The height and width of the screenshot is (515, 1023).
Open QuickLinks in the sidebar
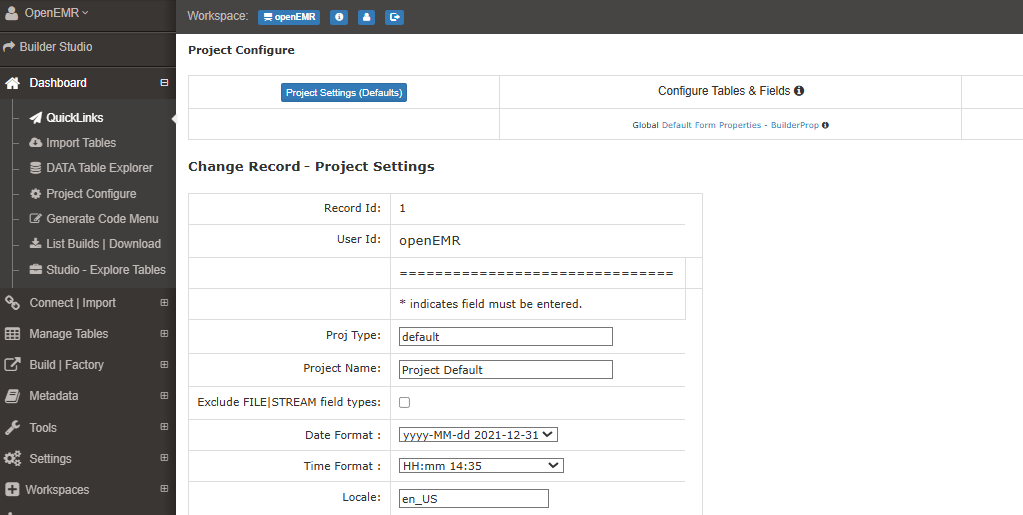[74, 118]
